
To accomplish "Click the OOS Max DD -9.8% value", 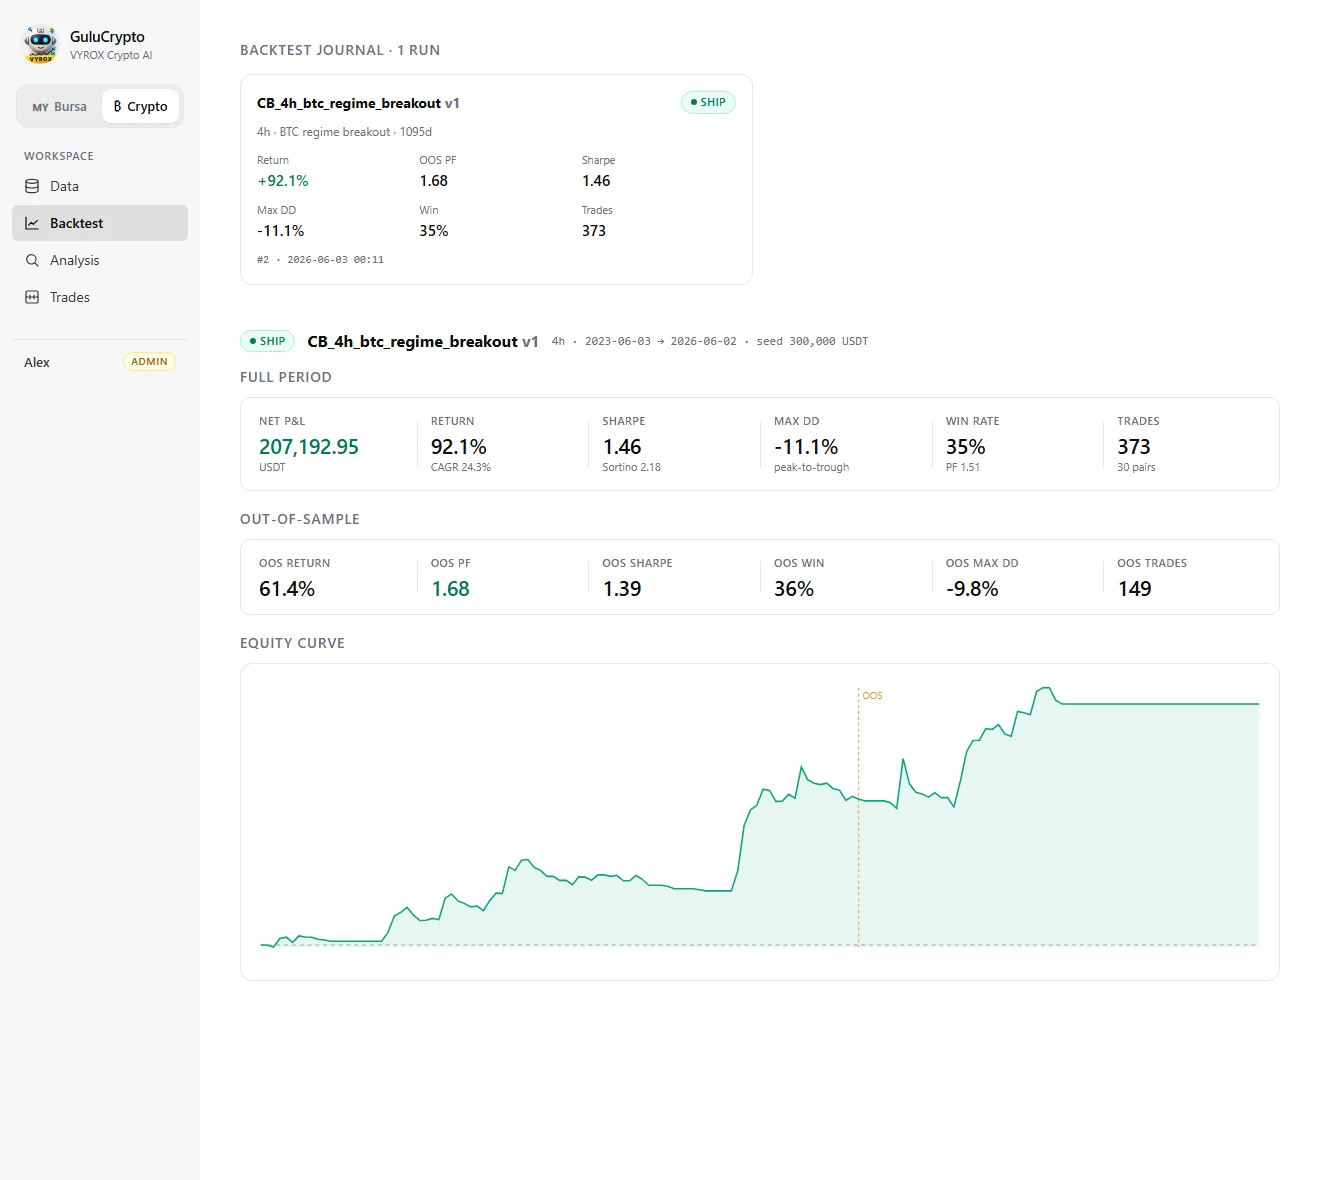I will 972,589.
